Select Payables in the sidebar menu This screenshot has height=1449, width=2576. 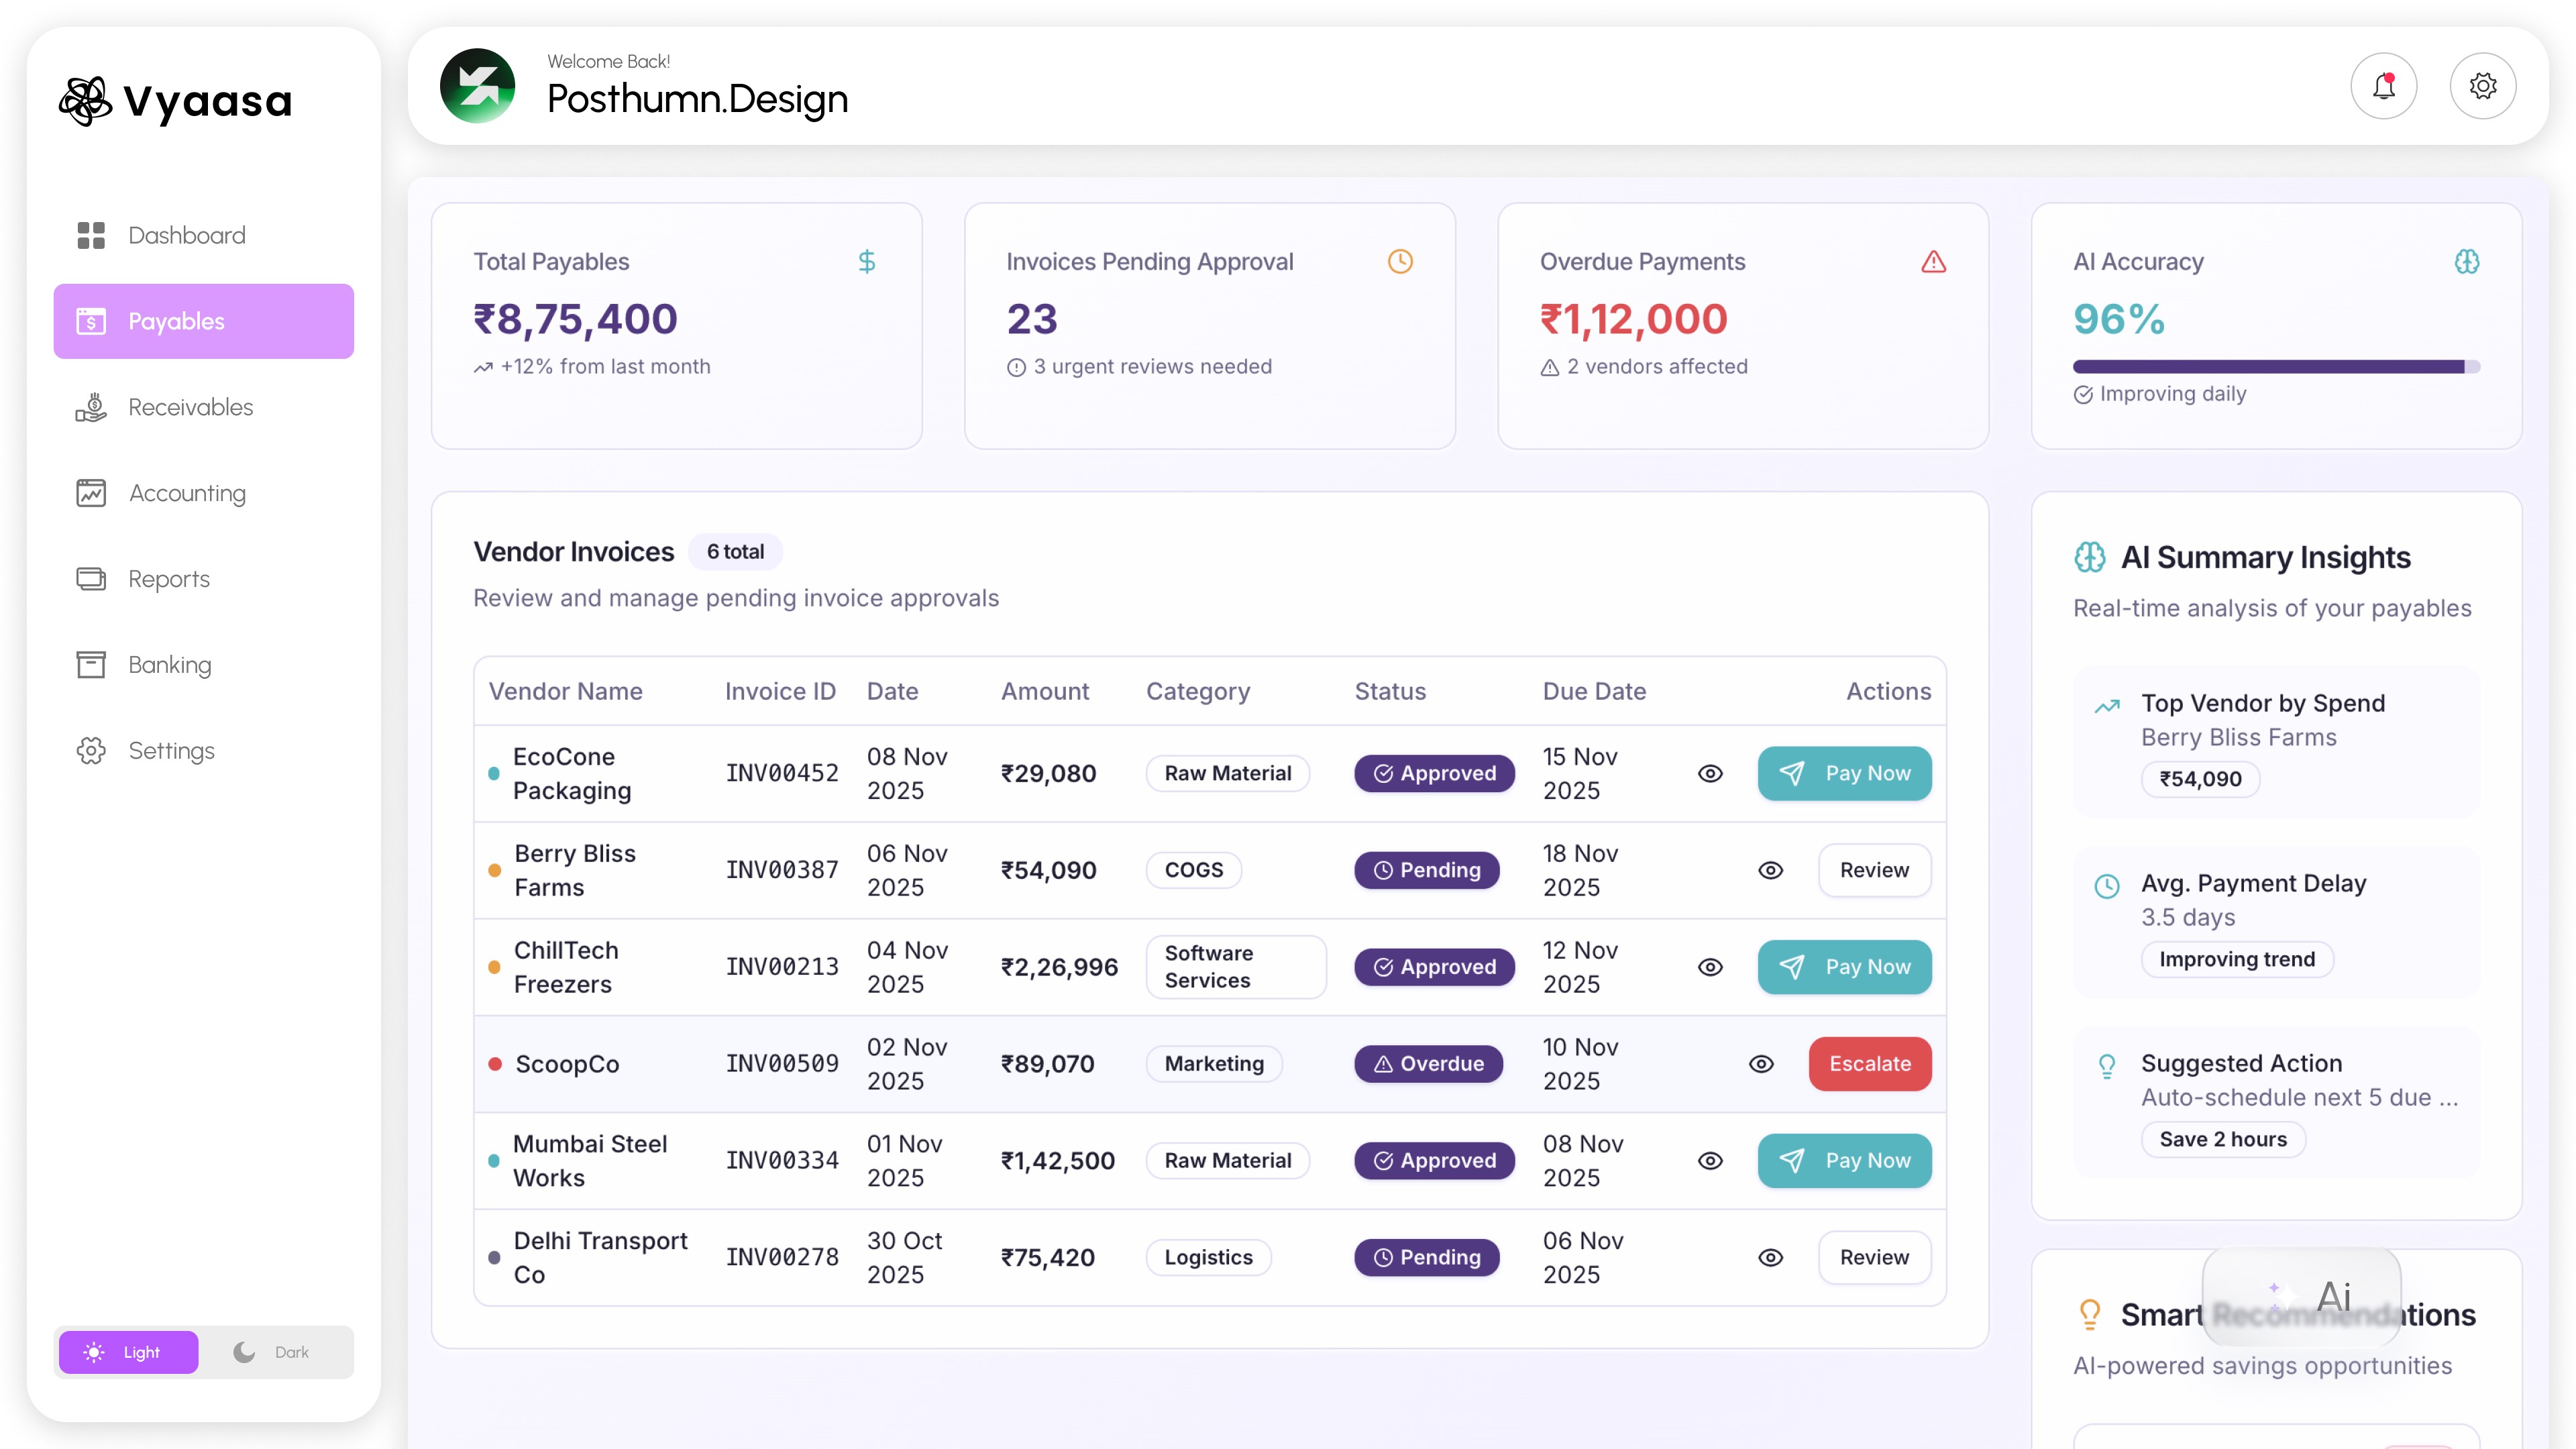(175, 321)
